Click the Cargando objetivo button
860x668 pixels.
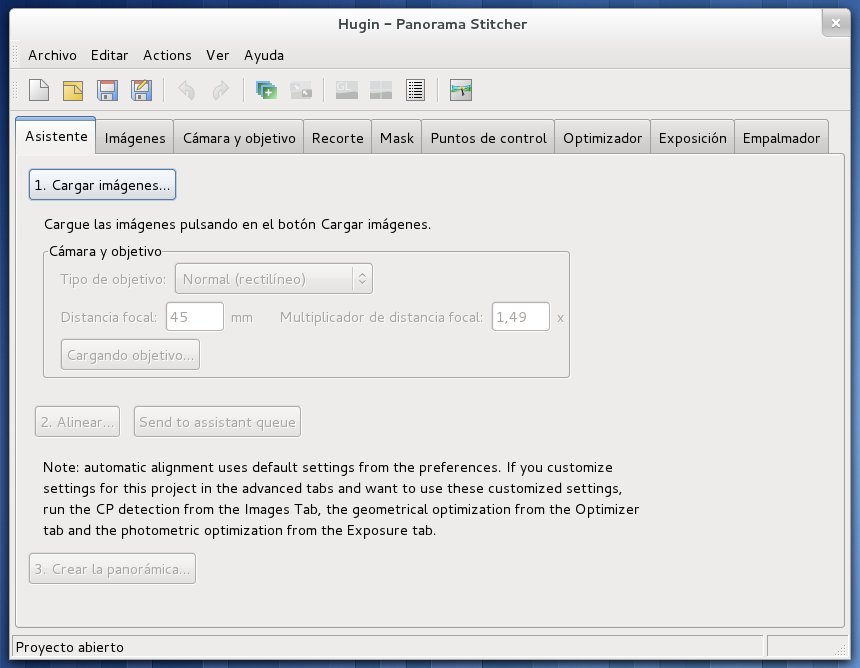(130, 355)
